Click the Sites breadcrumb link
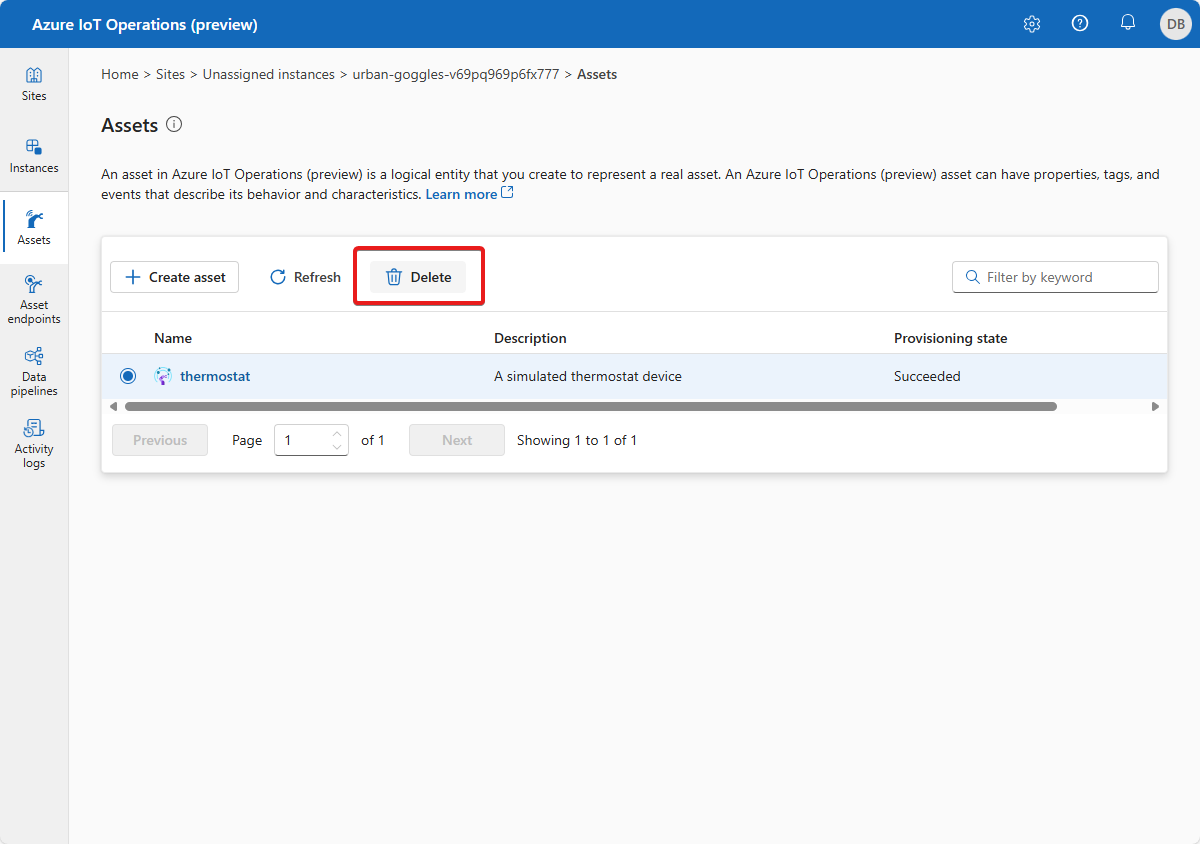The height and width of the screenshot is (844, 1200). (170, 74)
